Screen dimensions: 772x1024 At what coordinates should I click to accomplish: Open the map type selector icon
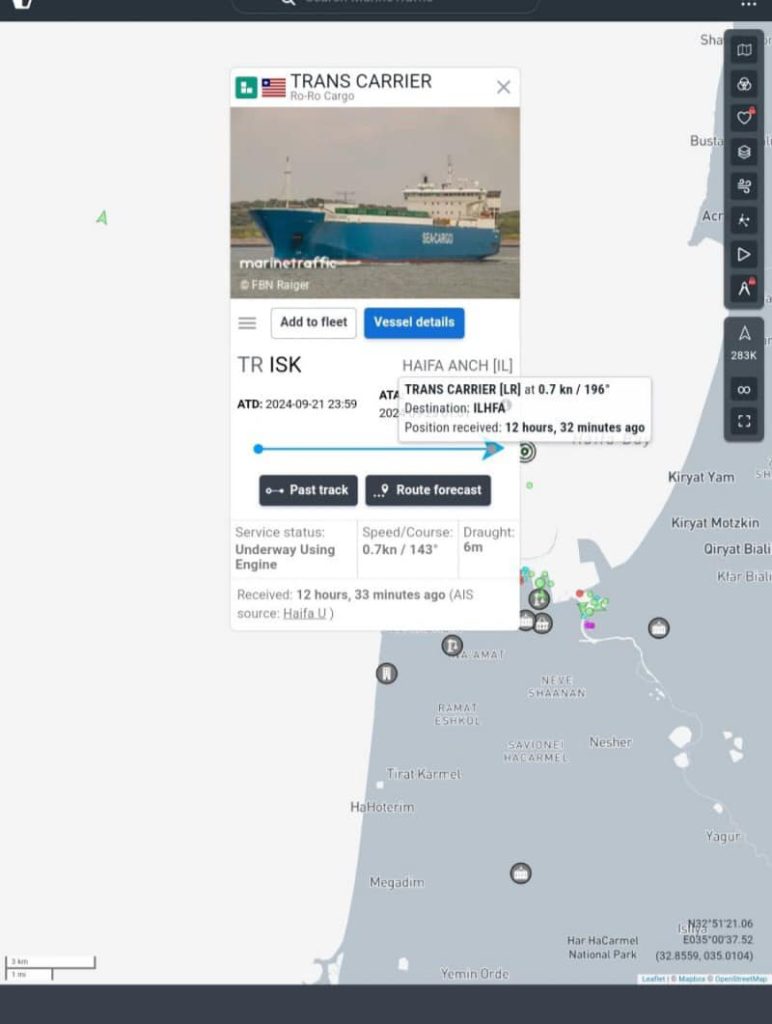coord(744,50)
